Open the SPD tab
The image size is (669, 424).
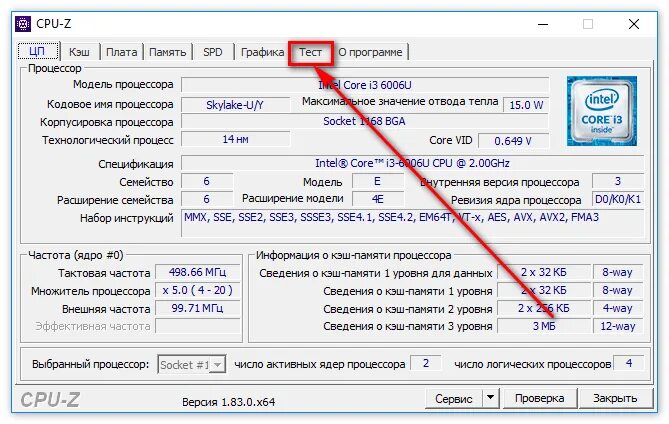(212, 52)
